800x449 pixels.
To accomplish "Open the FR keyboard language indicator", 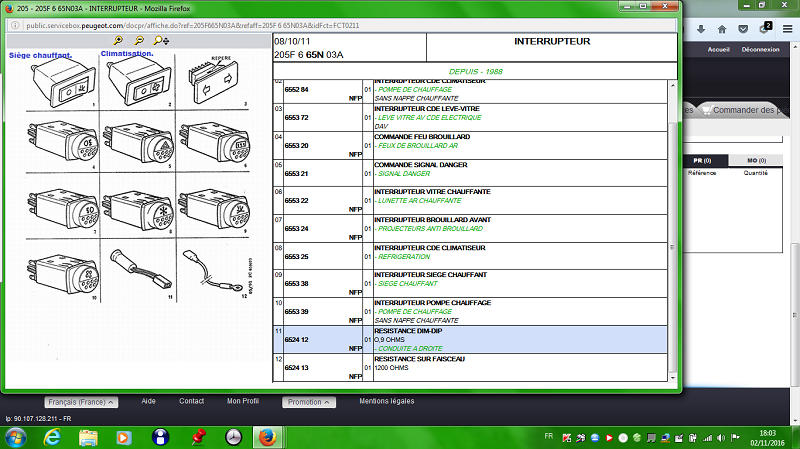I will coord(548,436).
